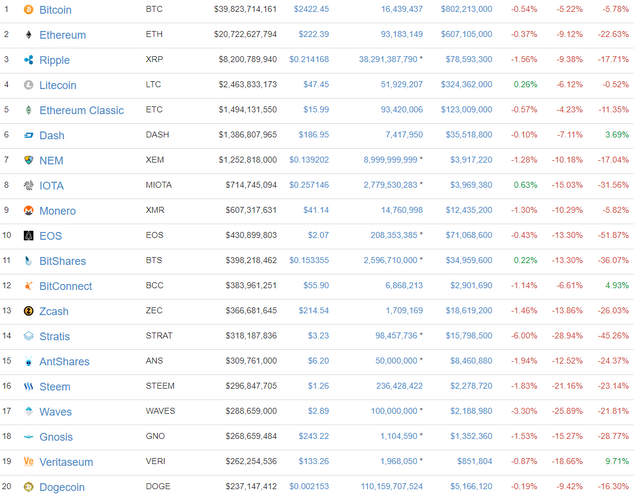This screenshot has width=640, height=499.
Task: Click the Veritaseum logo icon
Action: pyautogui.click(x=29, y=462)
